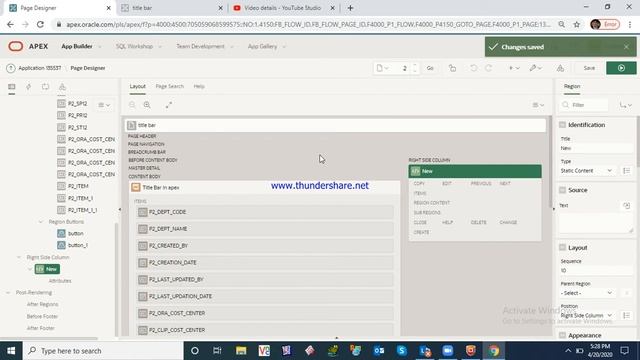Dismiss the Changes saved notification
The height and width of the screenshot is (360, 640).
pyautogui.click(x=626, y=47)
